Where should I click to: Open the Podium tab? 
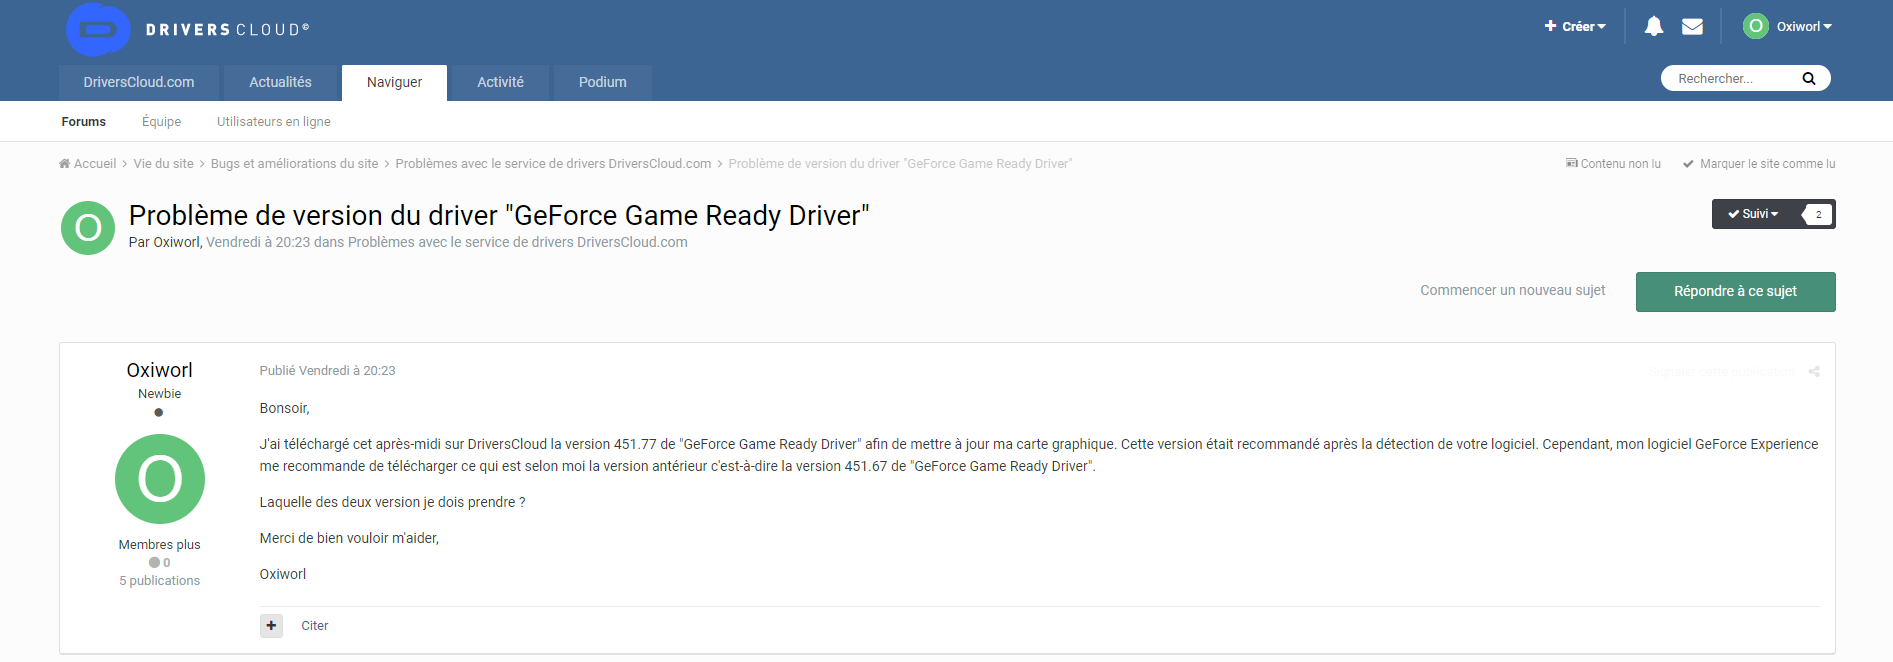point(602,83)
